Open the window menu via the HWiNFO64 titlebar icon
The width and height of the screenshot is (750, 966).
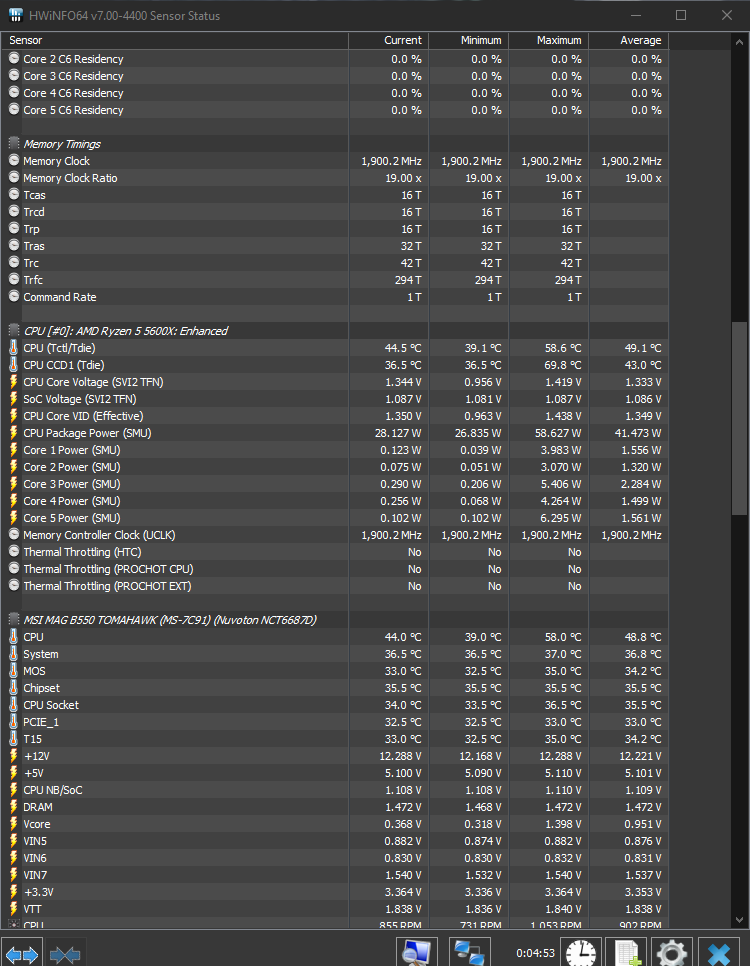click(14, 16)
